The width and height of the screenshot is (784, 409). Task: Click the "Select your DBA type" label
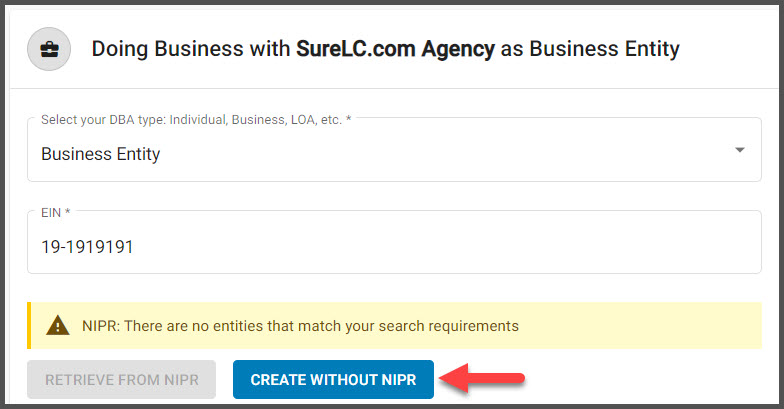click(196, 120)
